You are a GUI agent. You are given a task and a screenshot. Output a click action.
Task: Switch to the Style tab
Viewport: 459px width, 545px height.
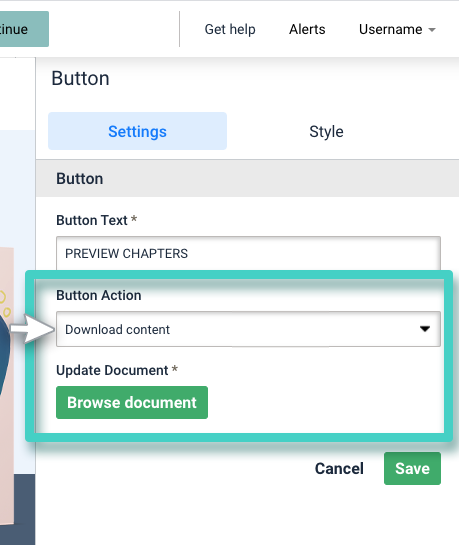pyautogui.click(x=326, y=132)
